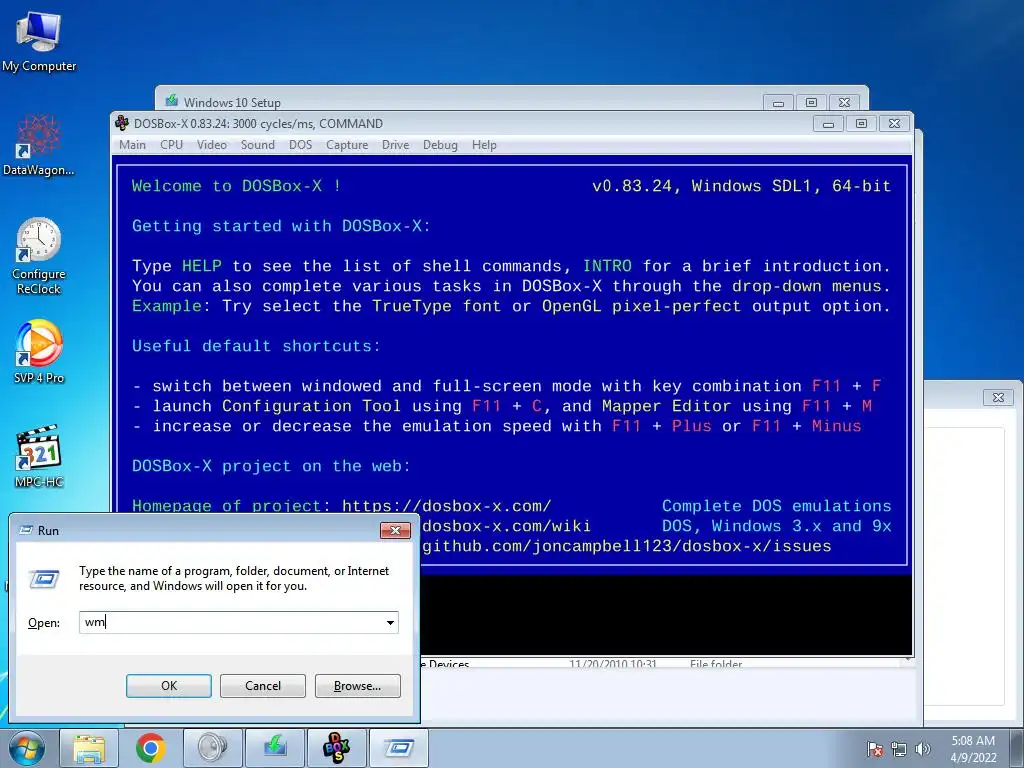Click the Windows 10 Setup title icon
1024x768 pixels.
(172, 101)
